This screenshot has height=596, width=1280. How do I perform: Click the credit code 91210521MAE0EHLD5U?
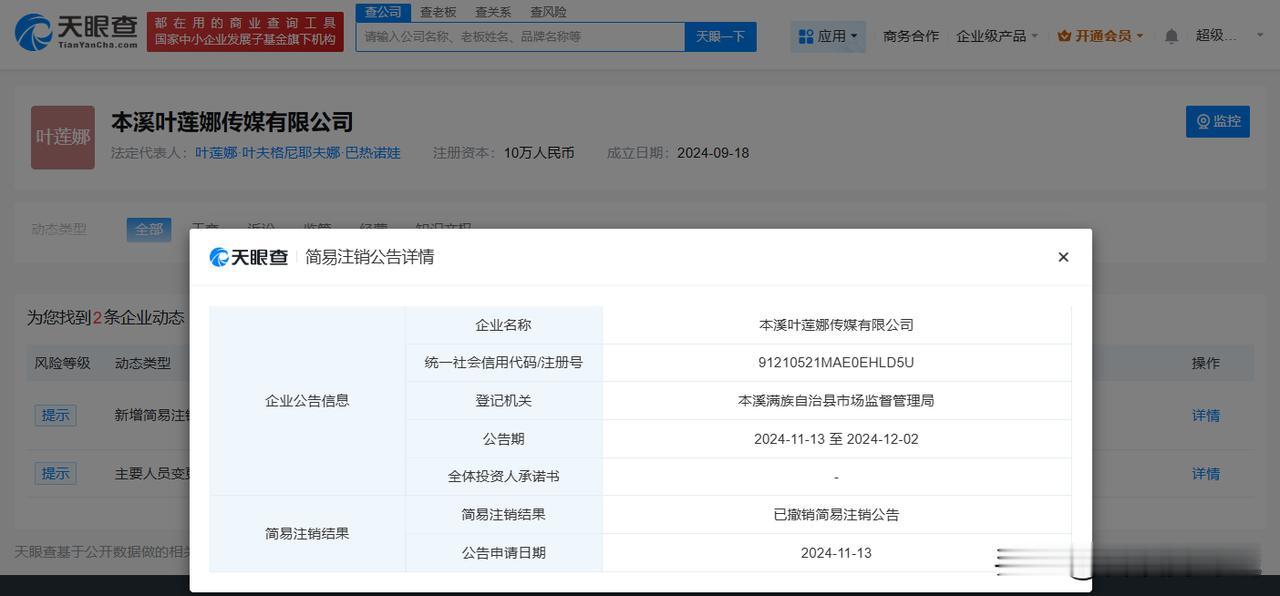coord(836,363)
